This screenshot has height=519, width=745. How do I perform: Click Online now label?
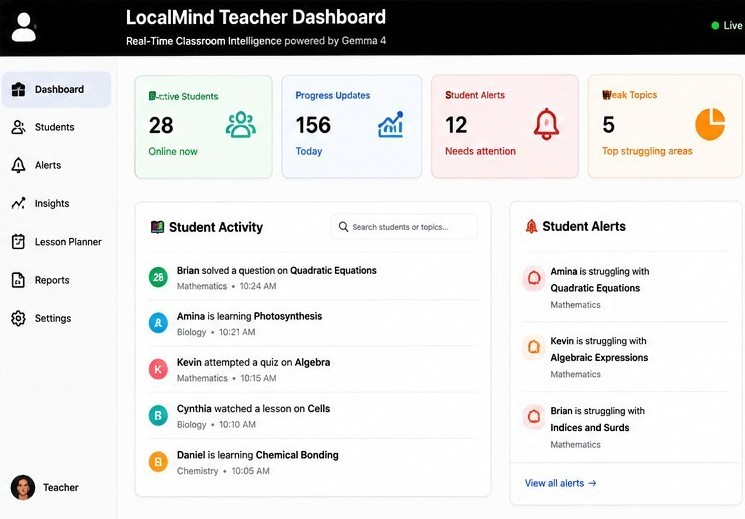(x=173, y=152)
